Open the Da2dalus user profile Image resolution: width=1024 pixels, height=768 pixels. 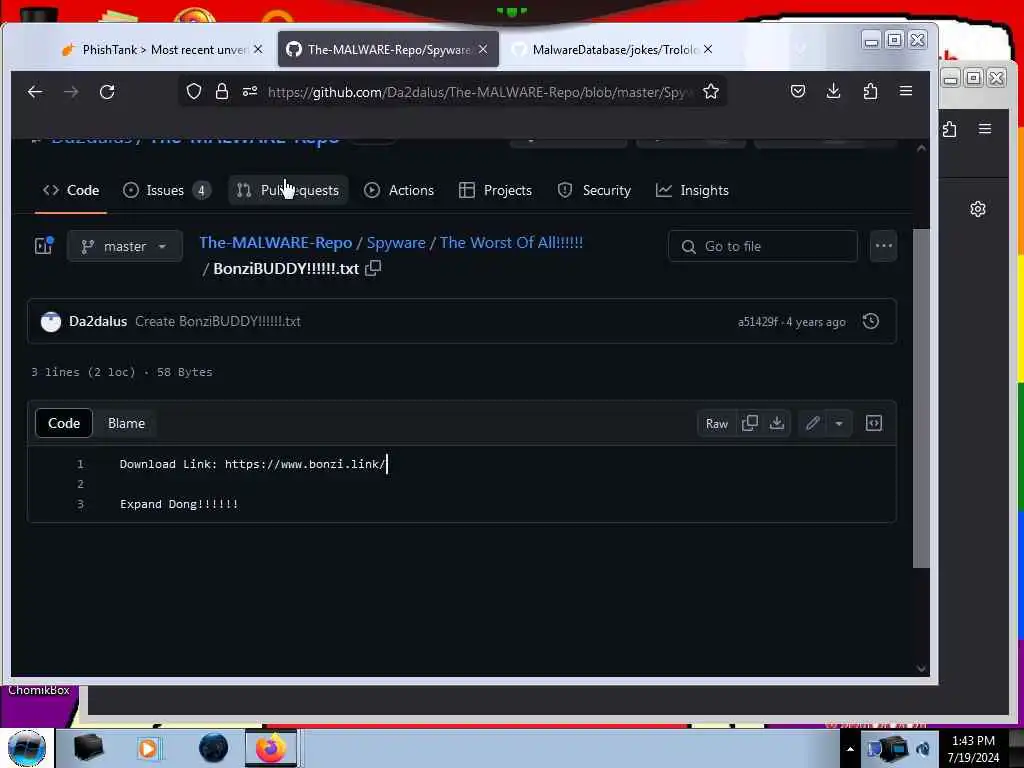click(x=98, y=321)
